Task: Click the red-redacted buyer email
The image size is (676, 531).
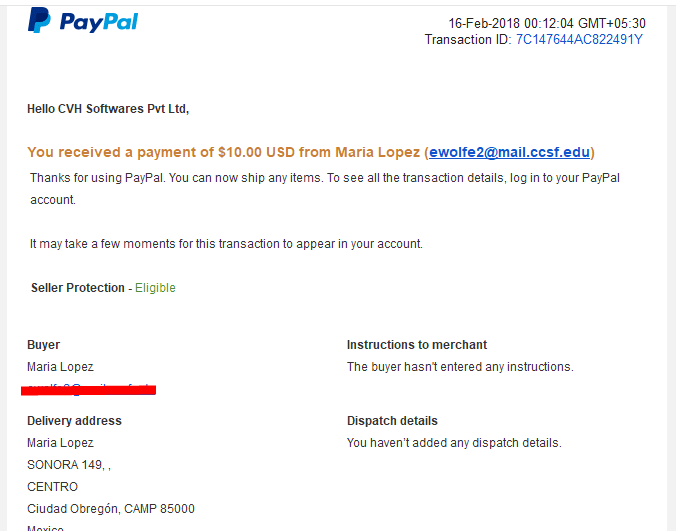Action: click(91, 388)
